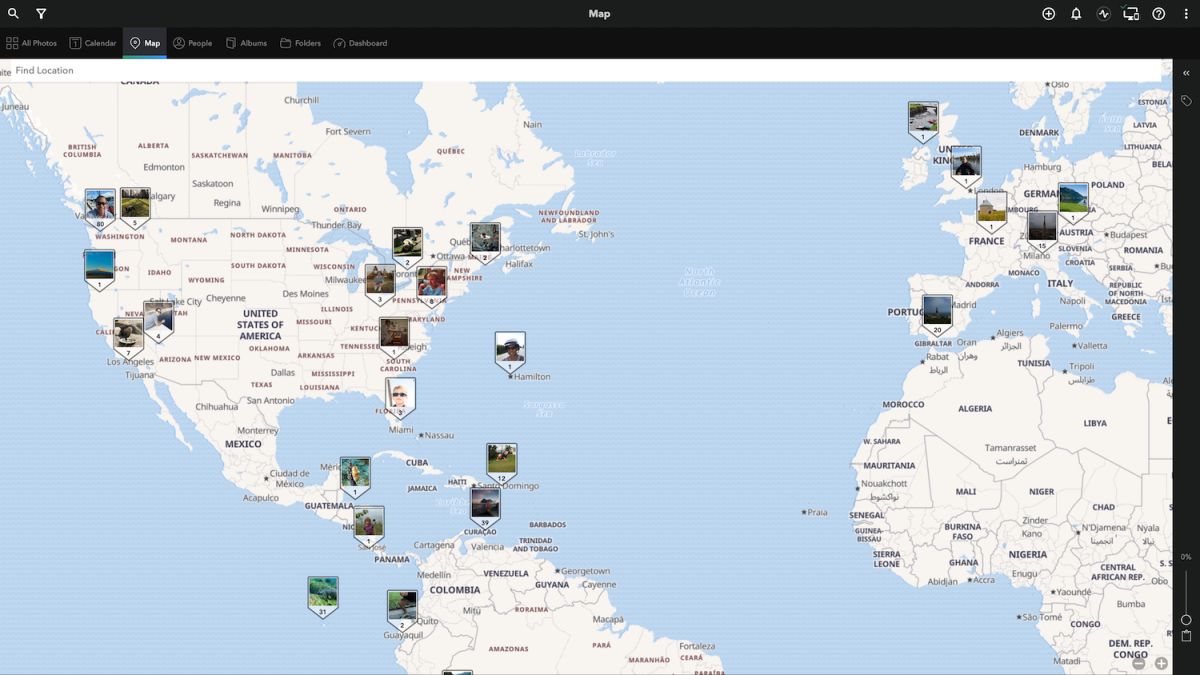Open the 2-photo marker near Toronto
The height and width of the screenshot is (675, 1200).
(407, 248)
